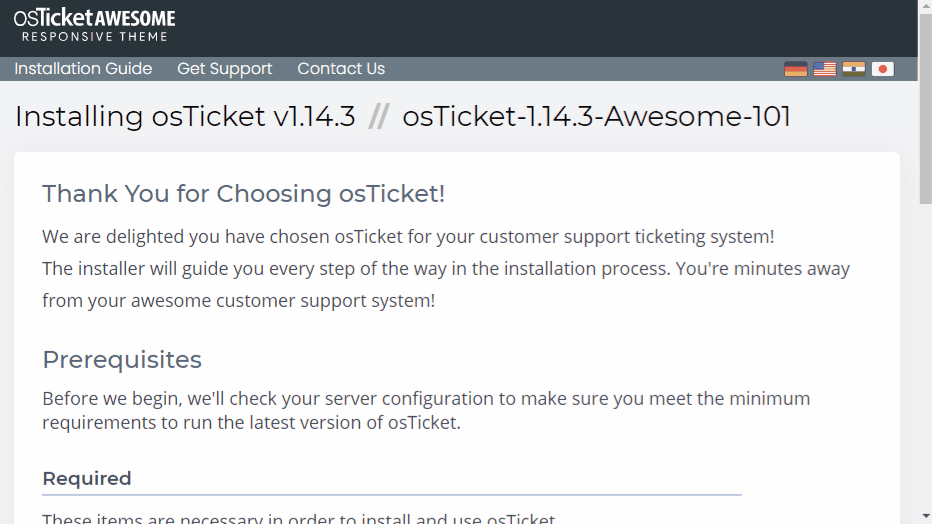The height and width of the screenshot is (524, 932).
Task: Go to Get Support
Action: click(x=225, y=69)
